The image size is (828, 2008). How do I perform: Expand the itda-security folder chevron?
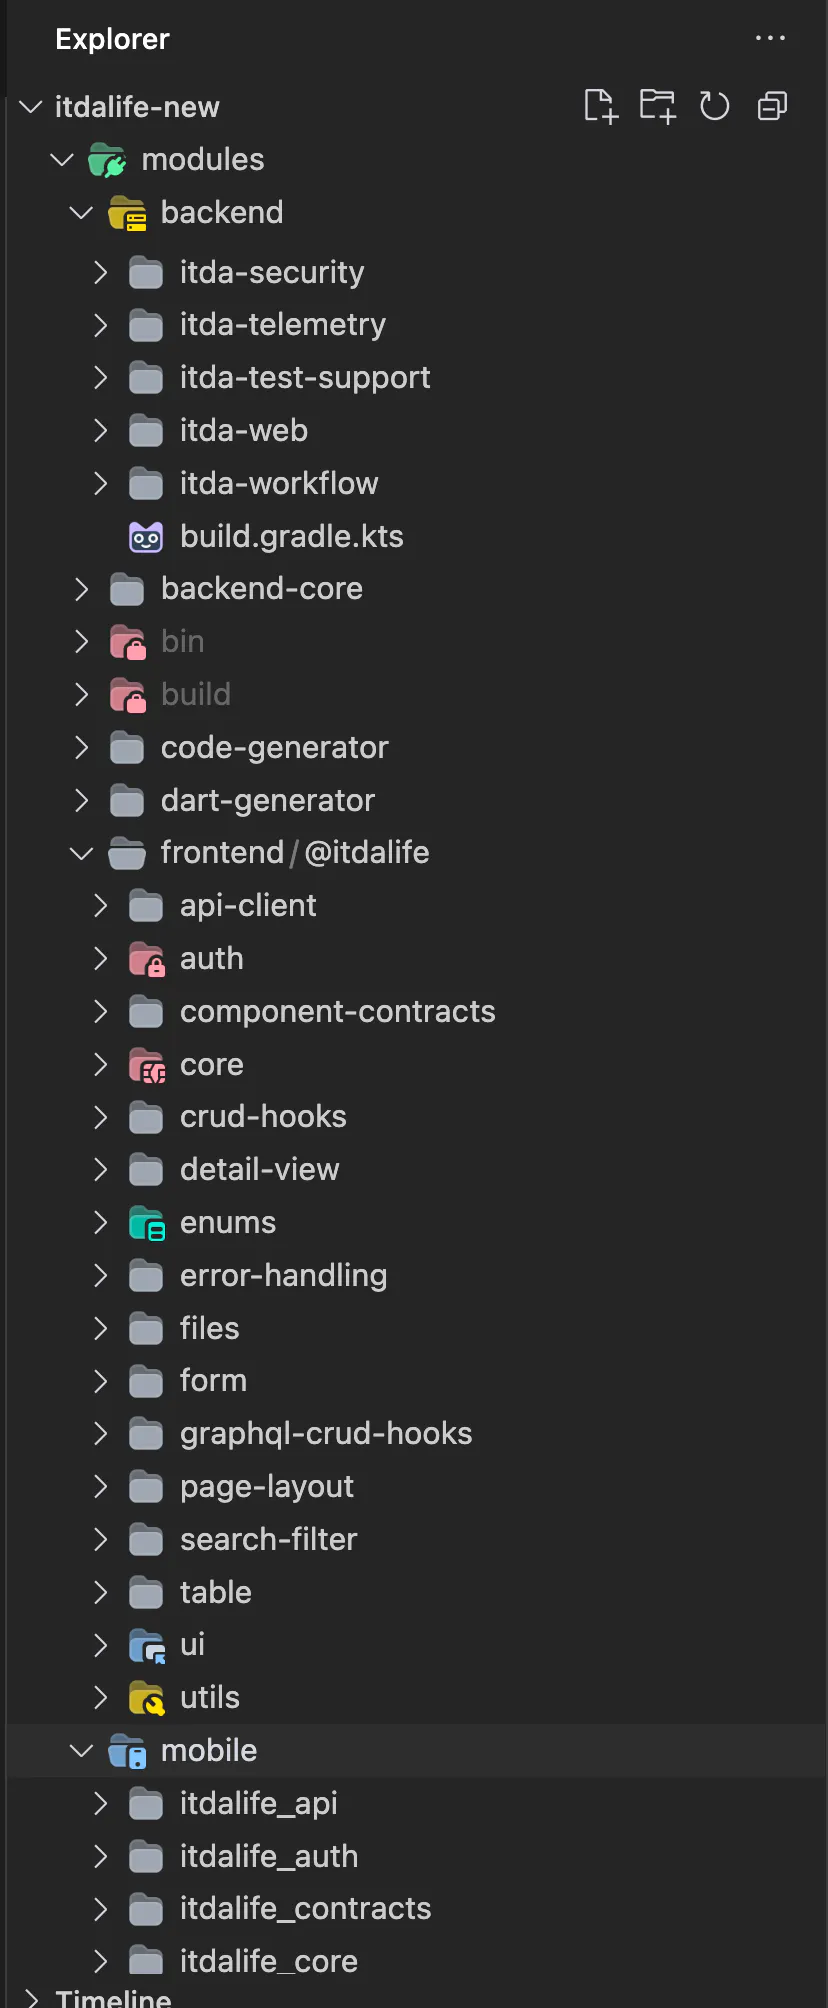point(100,272)
